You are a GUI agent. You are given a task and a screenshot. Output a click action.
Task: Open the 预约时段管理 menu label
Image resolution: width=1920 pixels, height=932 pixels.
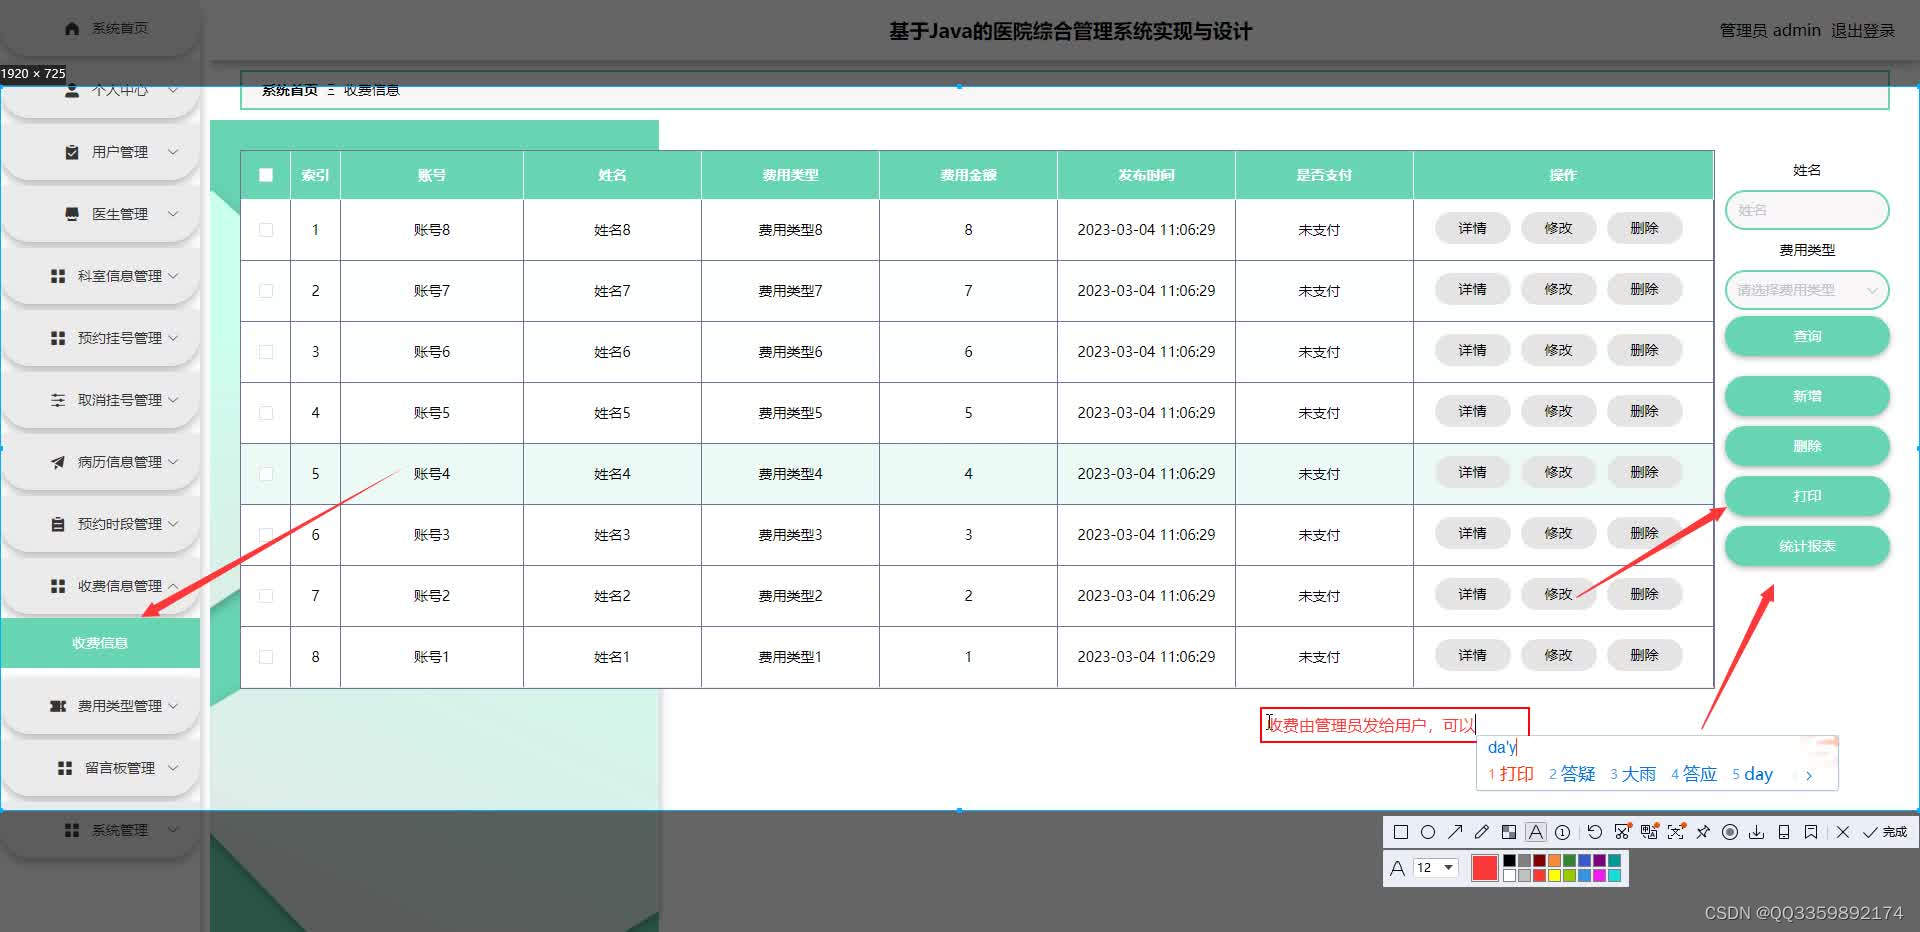coord(120,524)
